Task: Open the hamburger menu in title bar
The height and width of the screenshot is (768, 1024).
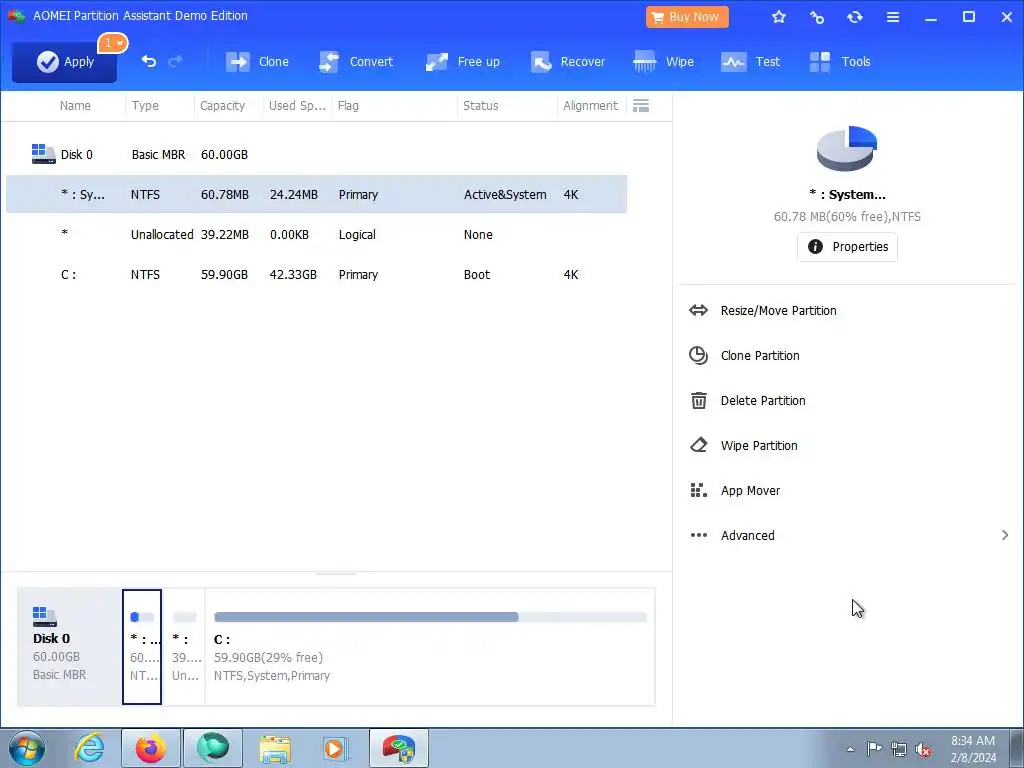Action: (x=893, y=17)
